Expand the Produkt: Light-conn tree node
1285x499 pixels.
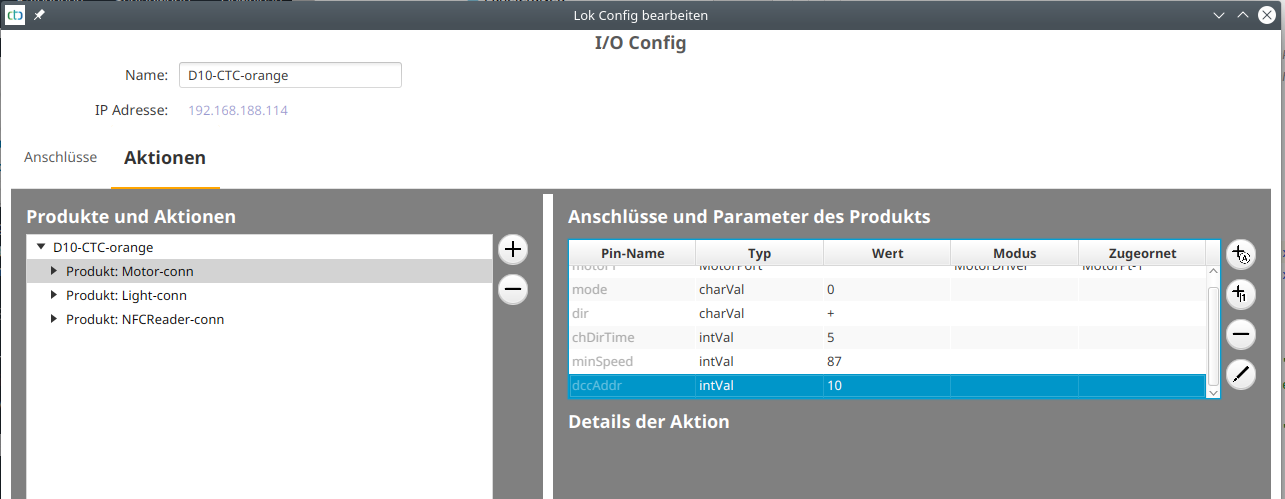tap(54, 295)
